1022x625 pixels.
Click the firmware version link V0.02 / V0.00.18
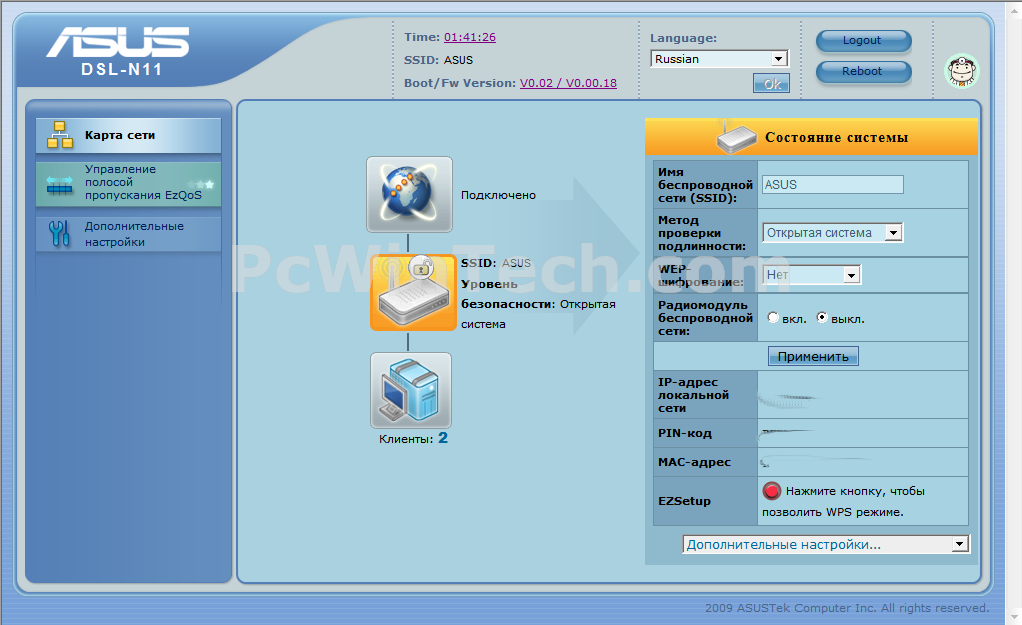568,83
